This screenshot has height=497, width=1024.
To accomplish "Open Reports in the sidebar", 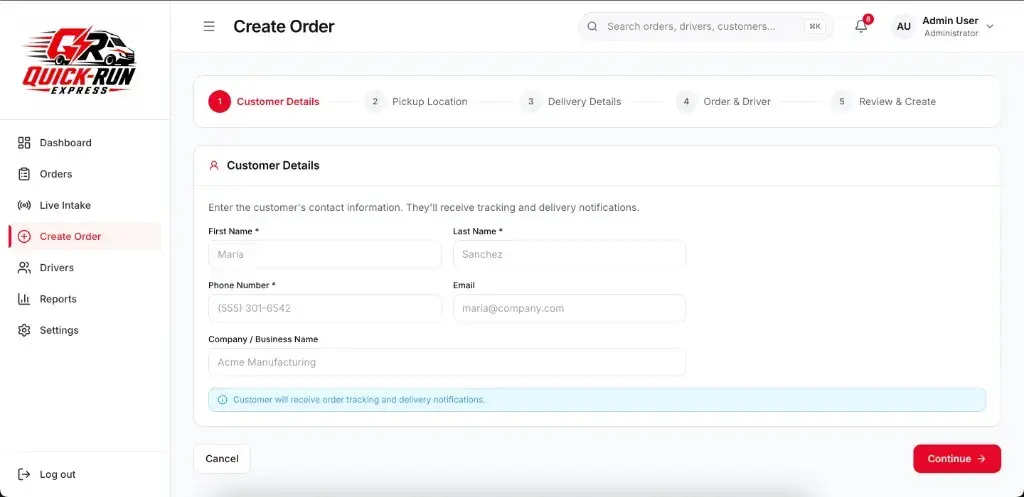I will click(x=85, y=299).
